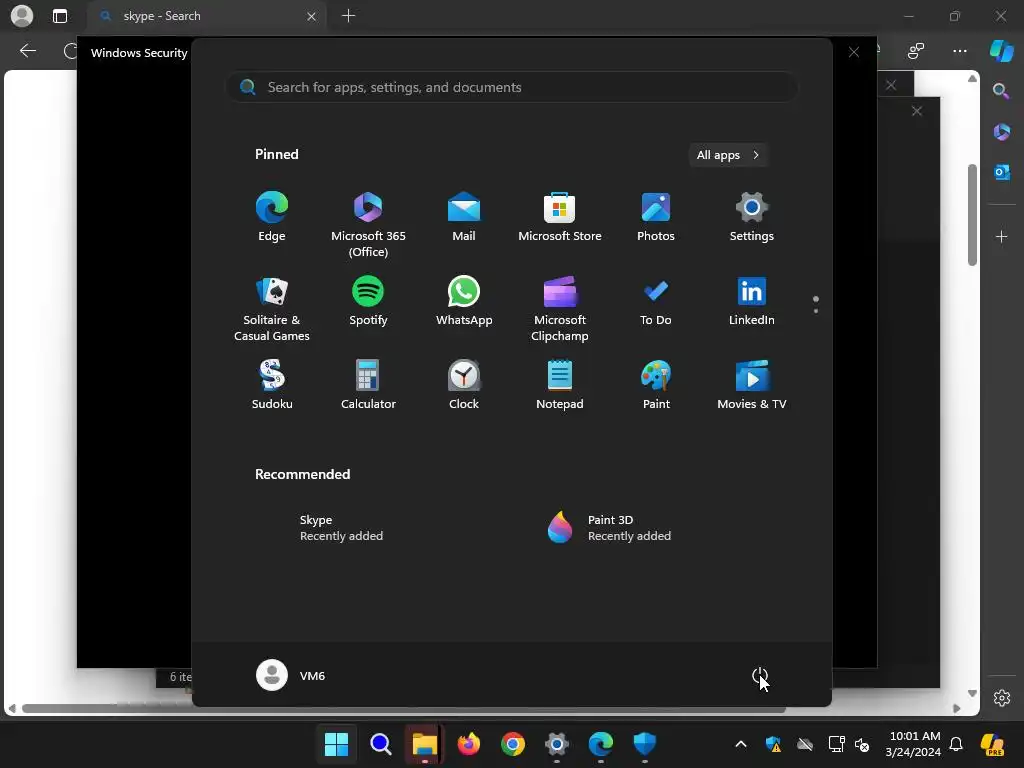
Task: Focus the Start menu search box
Action: point(511,87)
